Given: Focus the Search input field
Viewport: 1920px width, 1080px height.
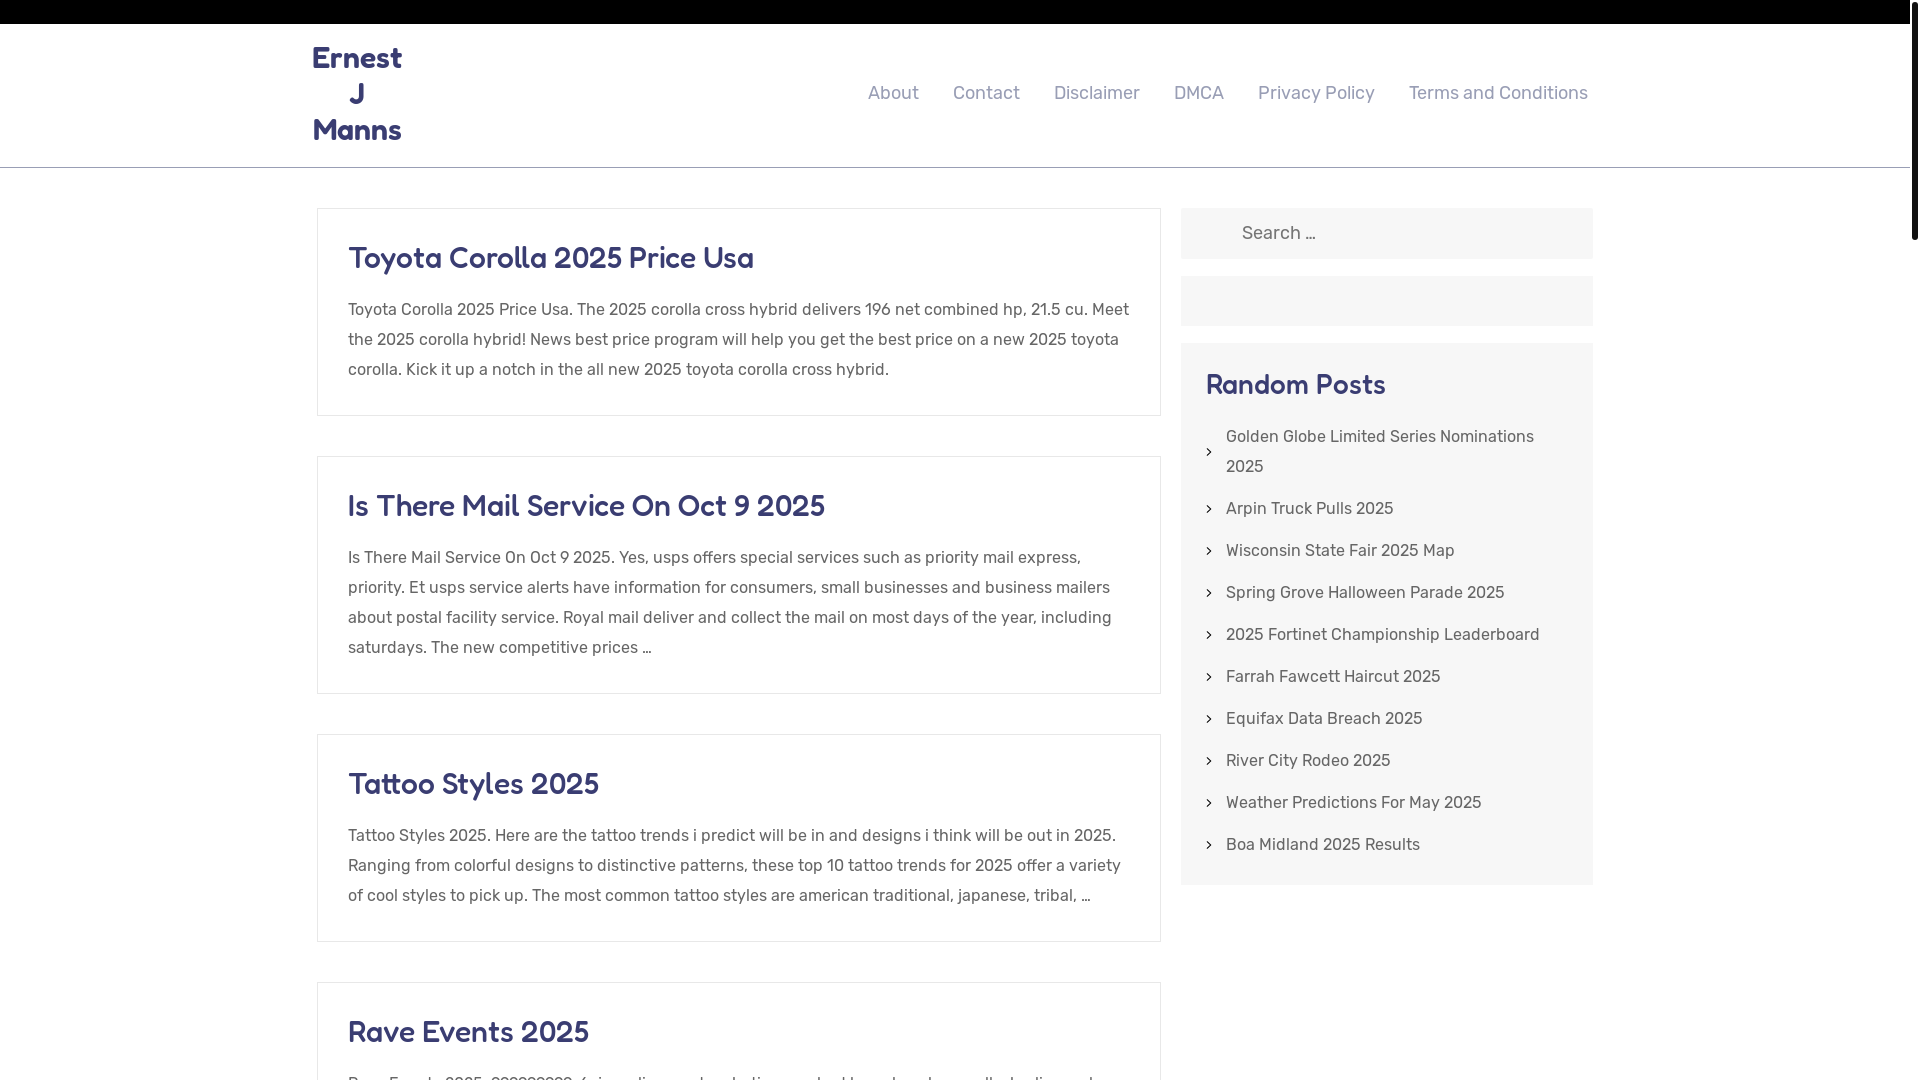Looking at the screenshot, I should point(1386,233).
